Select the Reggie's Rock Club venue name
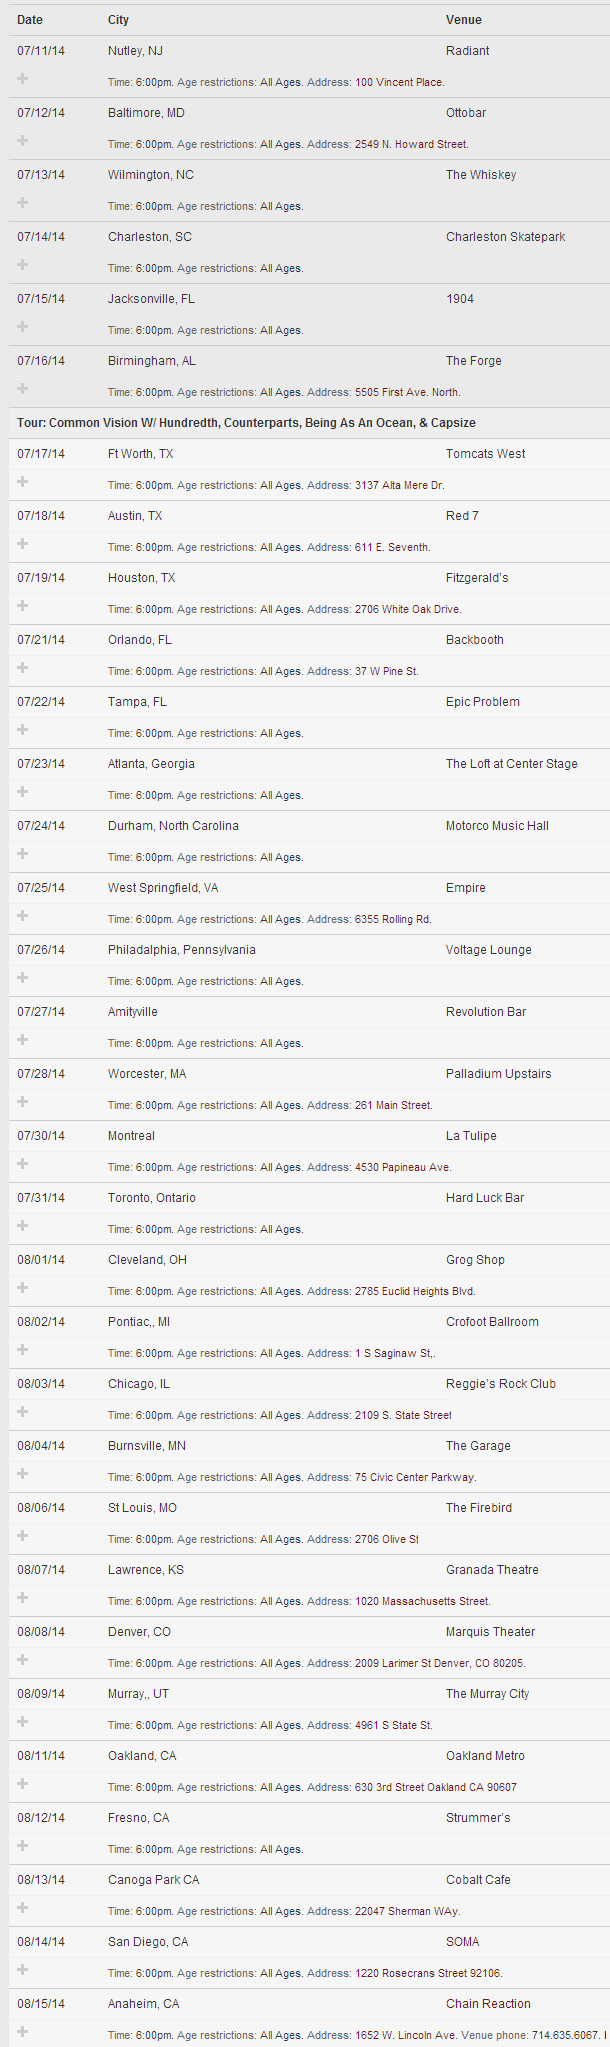The height and width of the screenshot is (2047, 610). 500,1384
